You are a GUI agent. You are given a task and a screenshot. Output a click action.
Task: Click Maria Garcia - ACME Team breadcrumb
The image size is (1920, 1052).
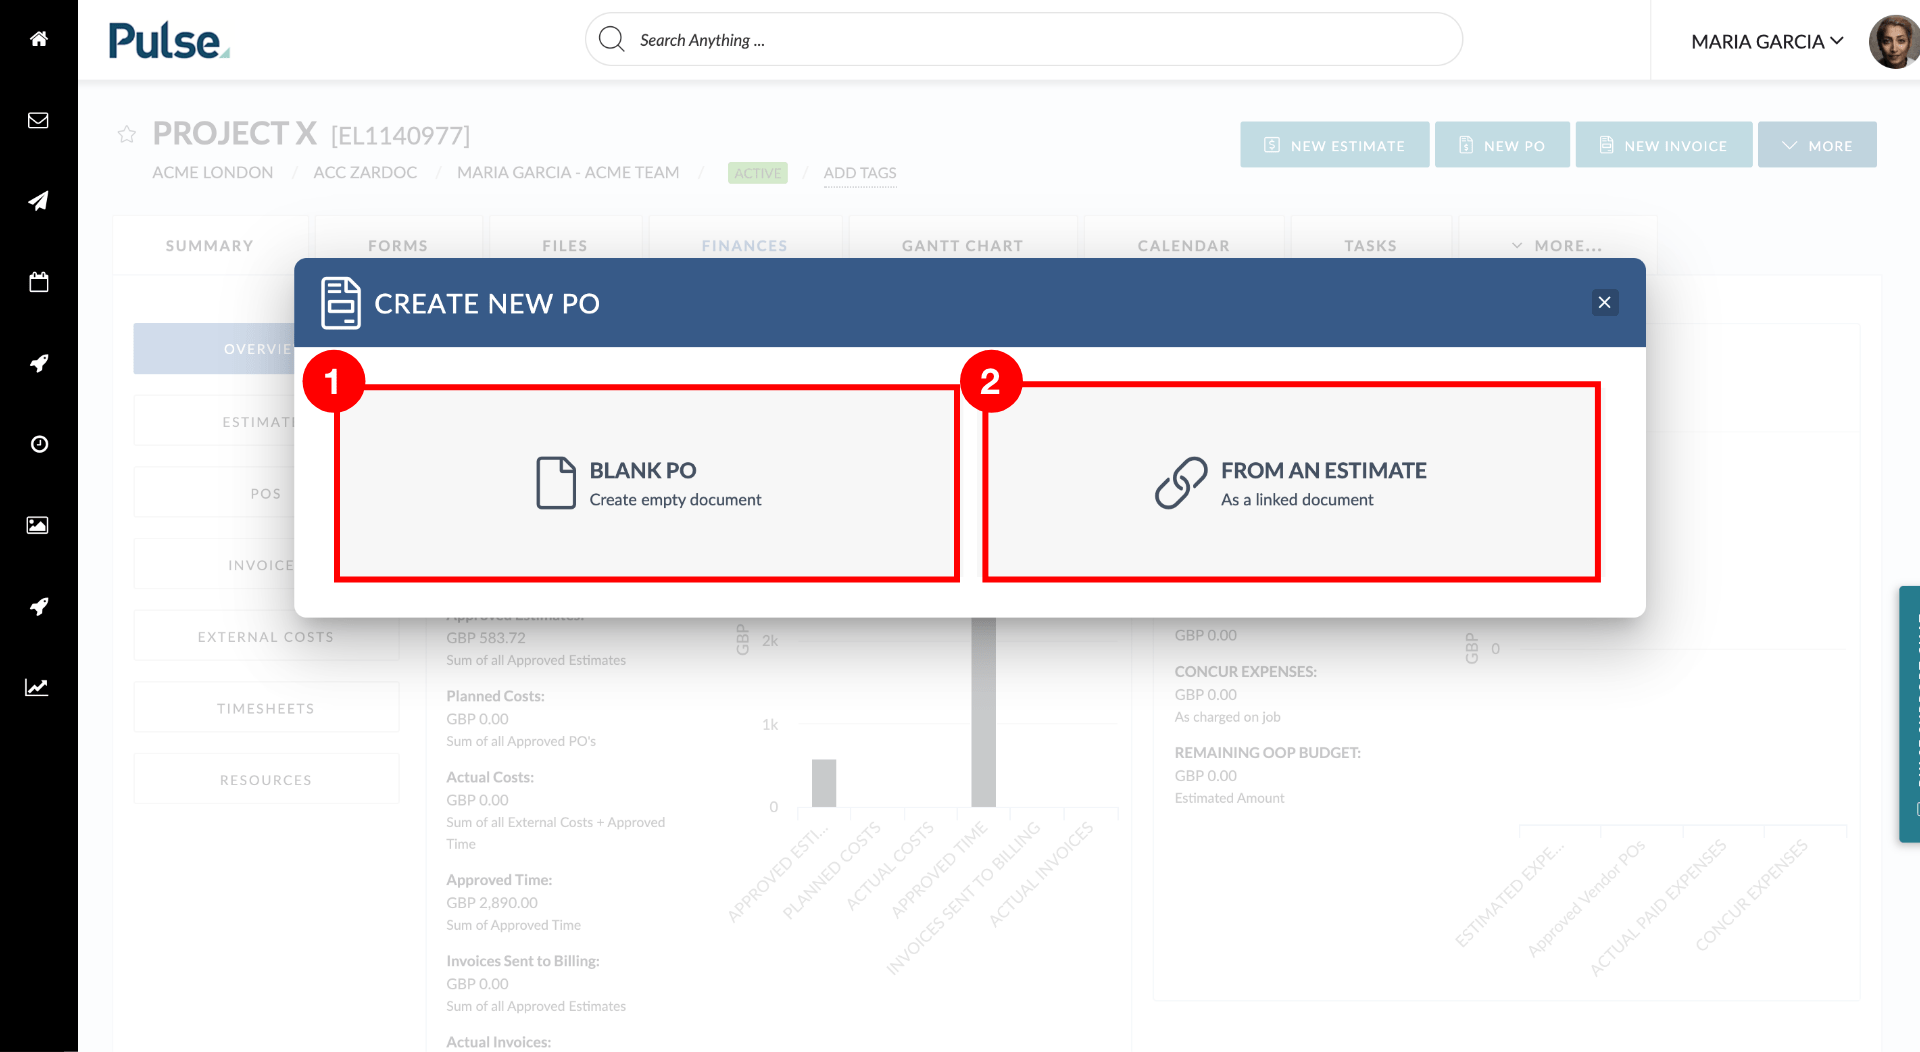tap(568, 173)
